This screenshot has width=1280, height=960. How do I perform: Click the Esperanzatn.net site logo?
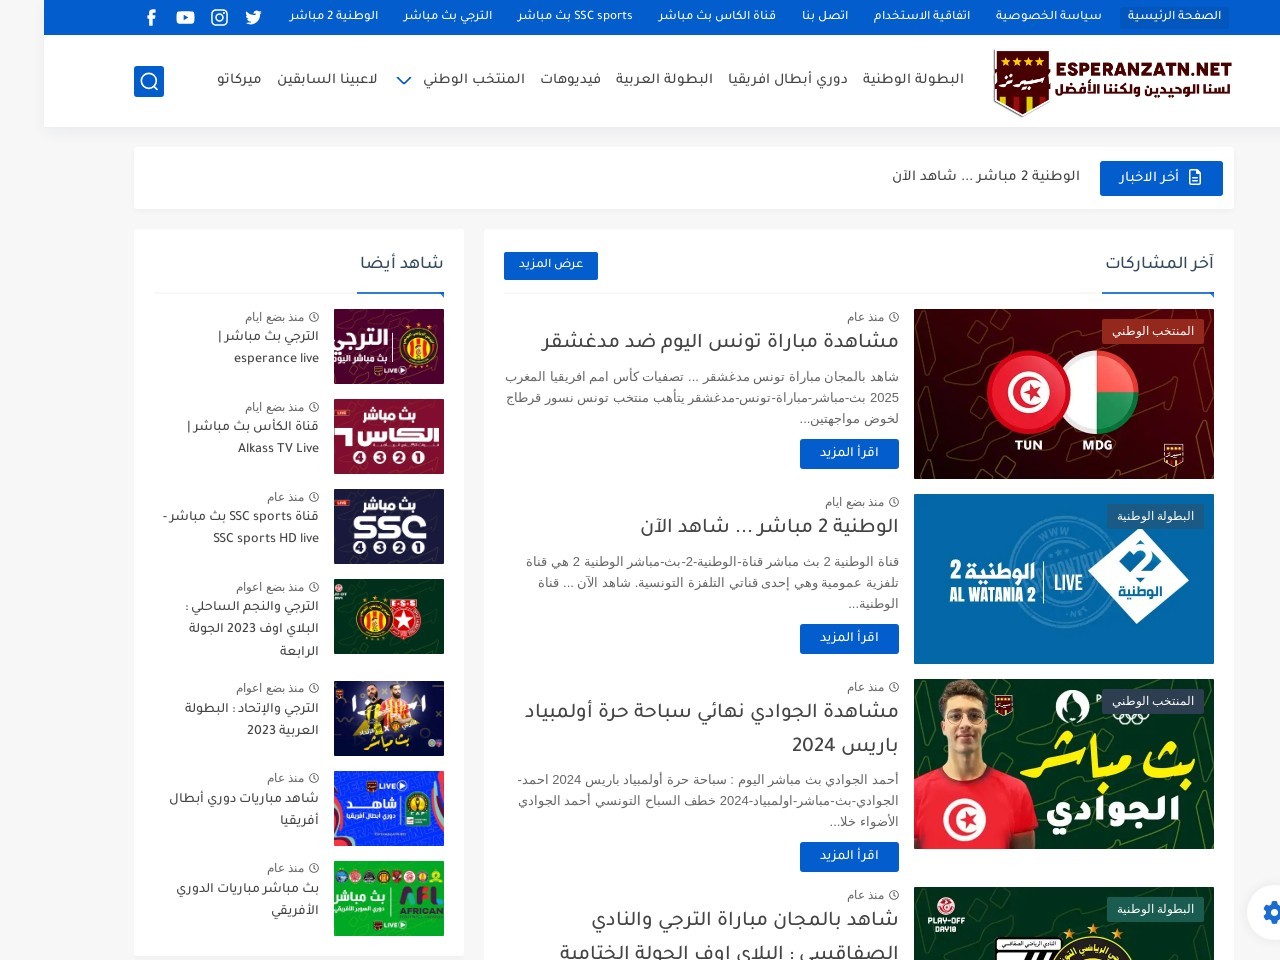point(1112,82)
